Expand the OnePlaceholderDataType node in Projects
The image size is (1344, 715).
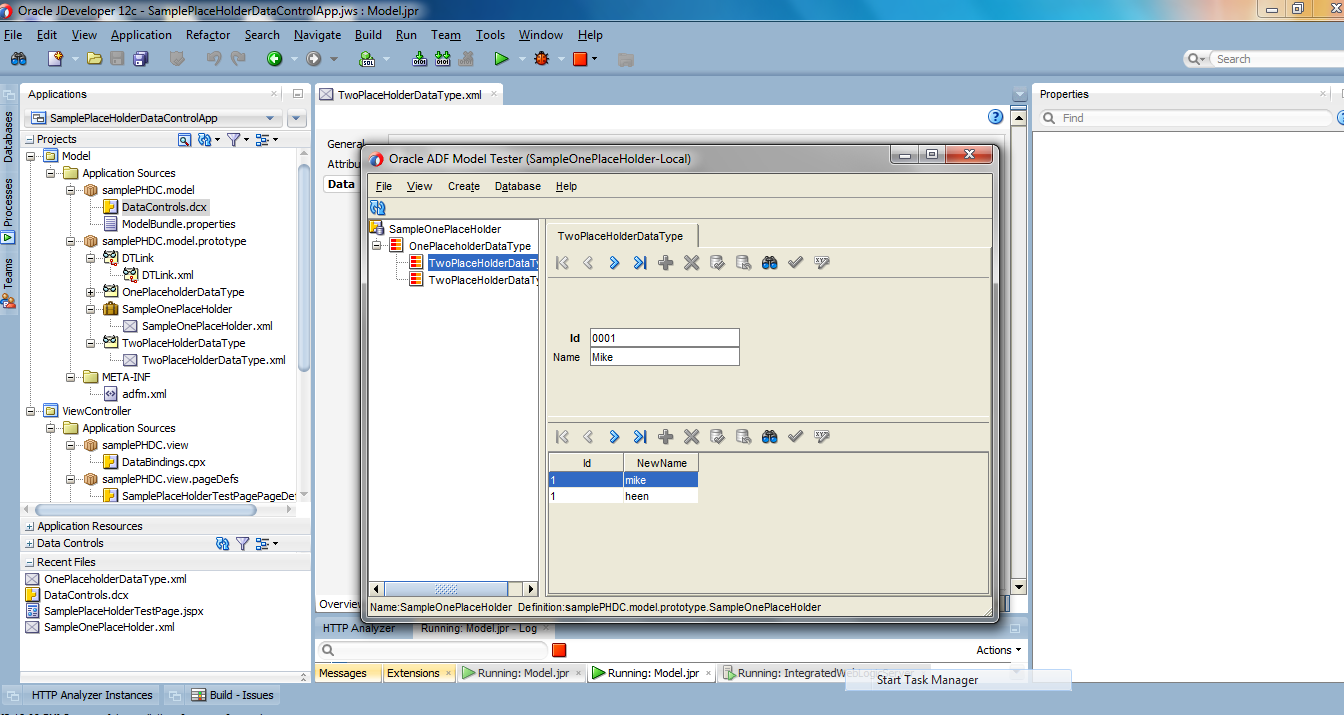[x=91, y=292]
